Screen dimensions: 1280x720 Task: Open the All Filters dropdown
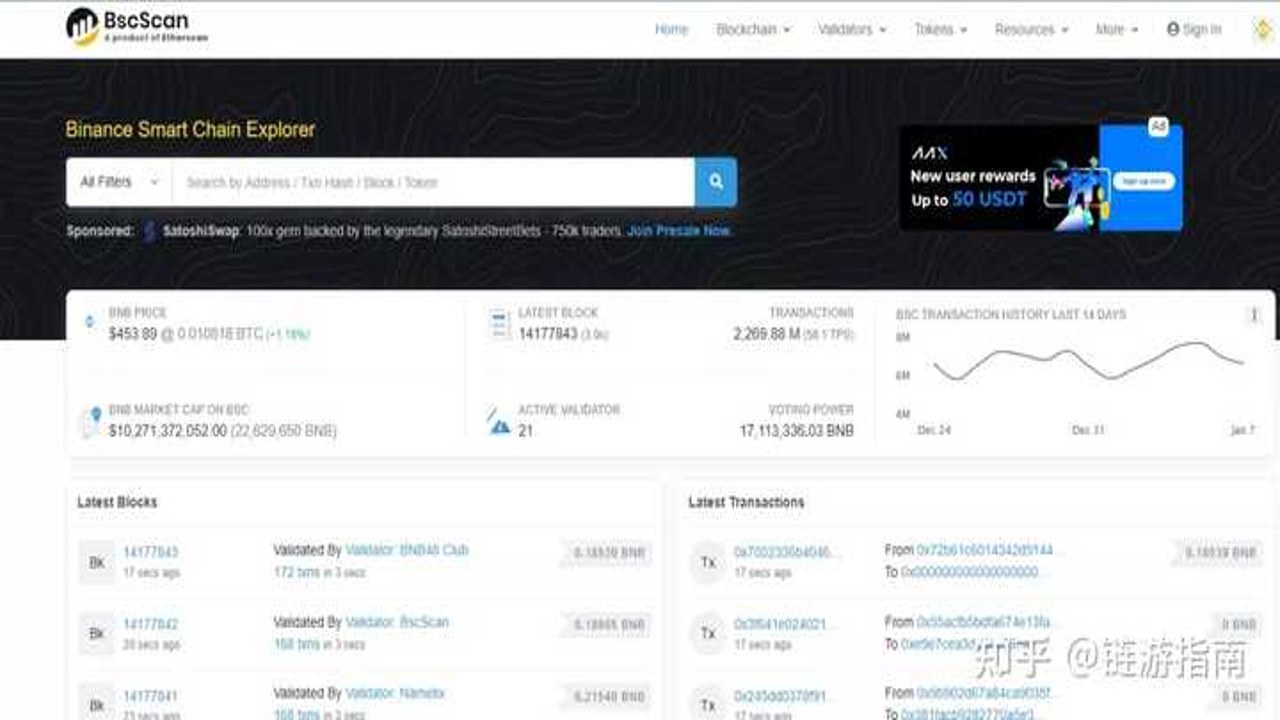[x=120, y=182]
